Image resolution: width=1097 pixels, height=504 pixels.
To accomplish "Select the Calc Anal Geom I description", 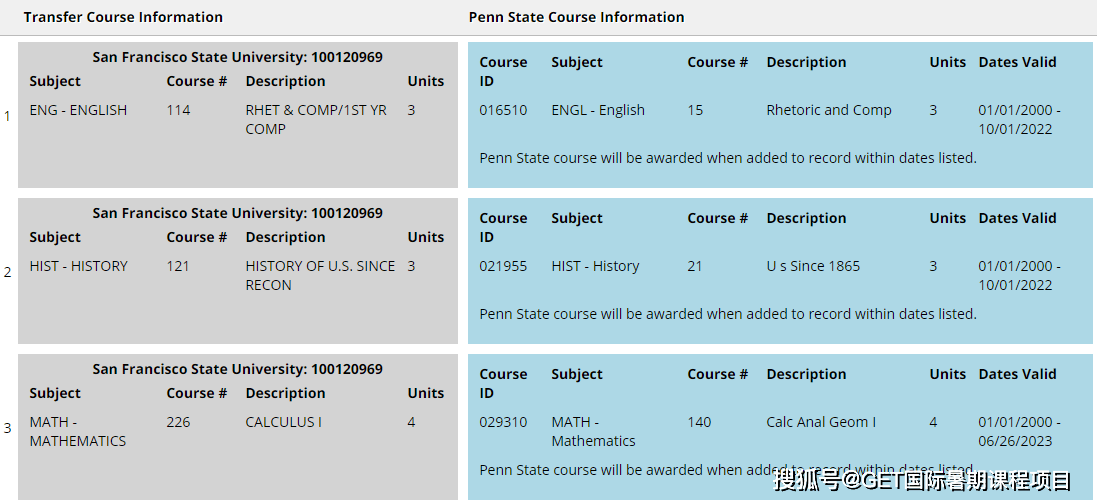I will [x=821, y=422].
